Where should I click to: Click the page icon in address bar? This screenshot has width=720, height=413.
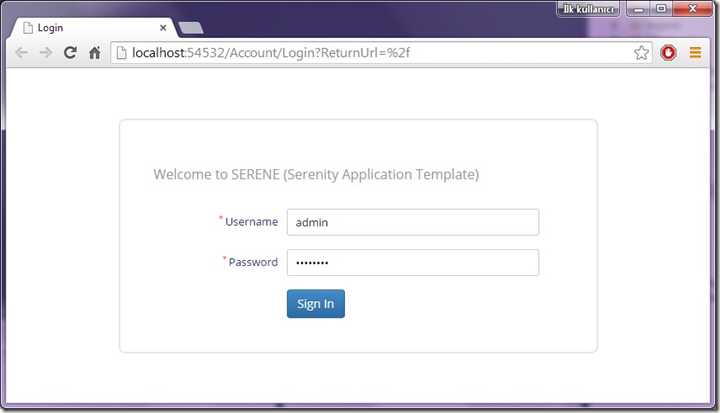tap(121, 53)
